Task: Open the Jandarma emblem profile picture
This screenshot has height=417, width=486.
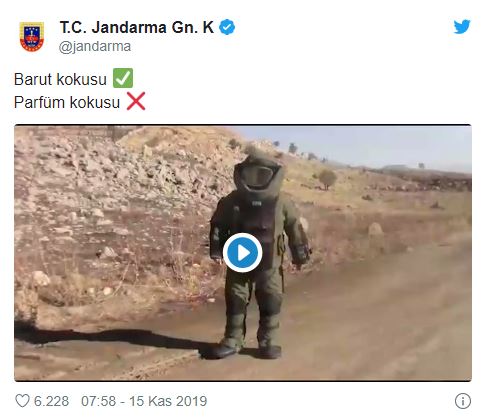Action: (x=32, y=36)
